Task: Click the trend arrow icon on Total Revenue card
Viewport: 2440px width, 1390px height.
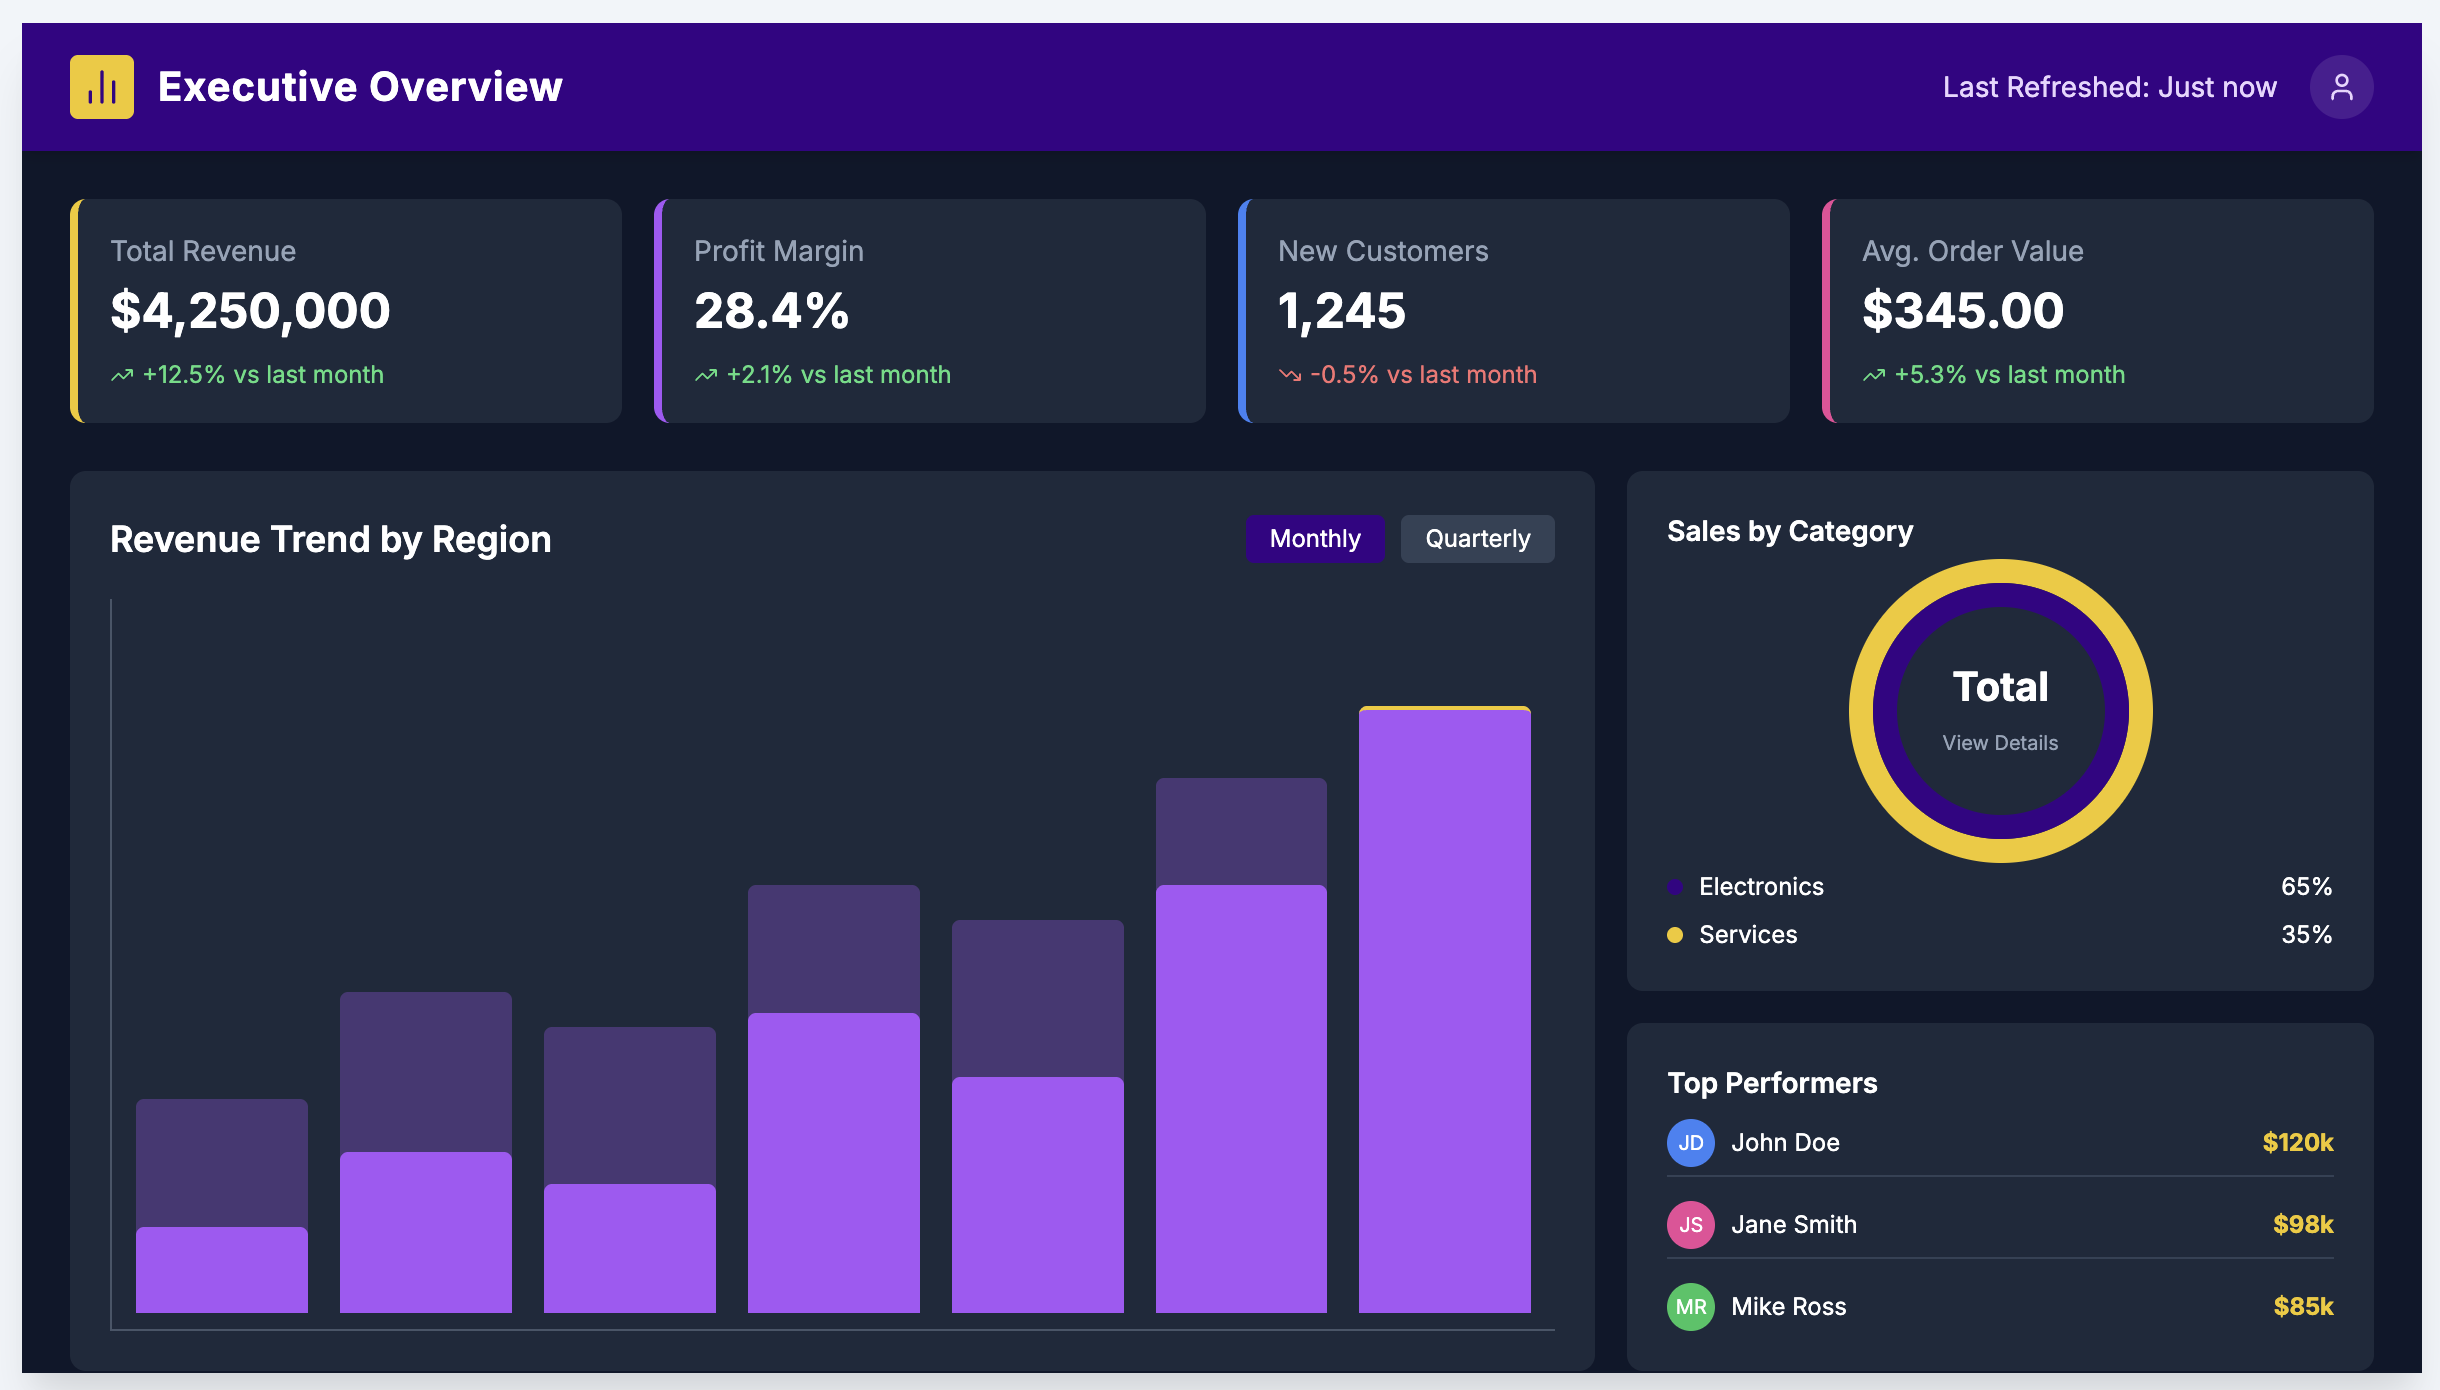Action: (121, 375)
